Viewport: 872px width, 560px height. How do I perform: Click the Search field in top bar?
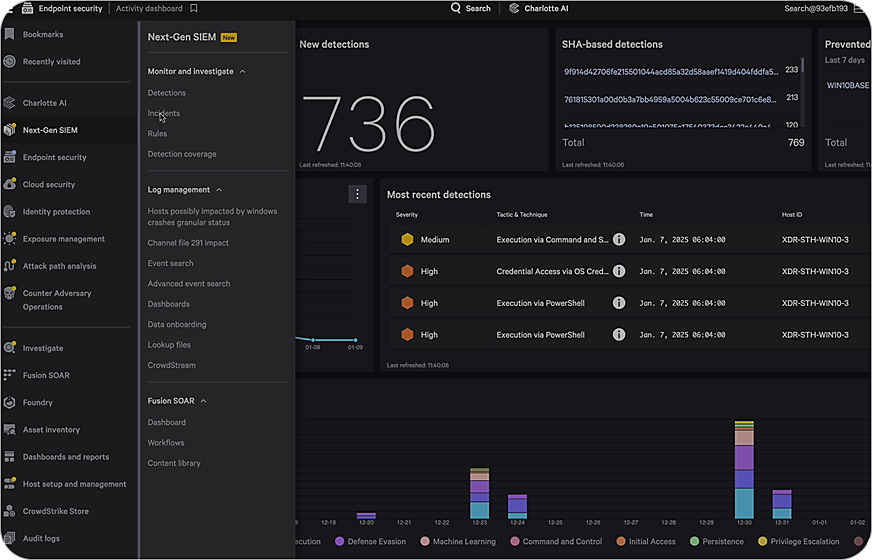point(471,9)
